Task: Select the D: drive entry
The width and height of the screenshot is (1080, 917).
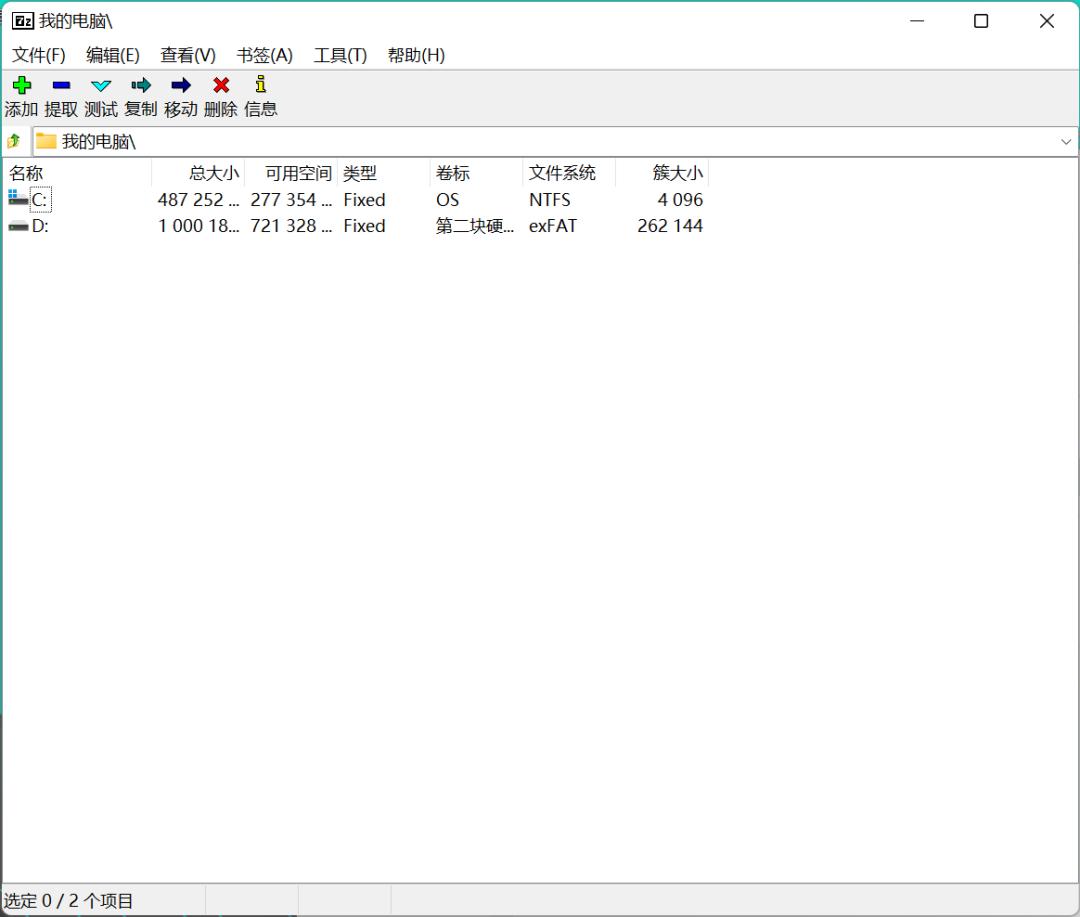Action: tap(39, 226)
